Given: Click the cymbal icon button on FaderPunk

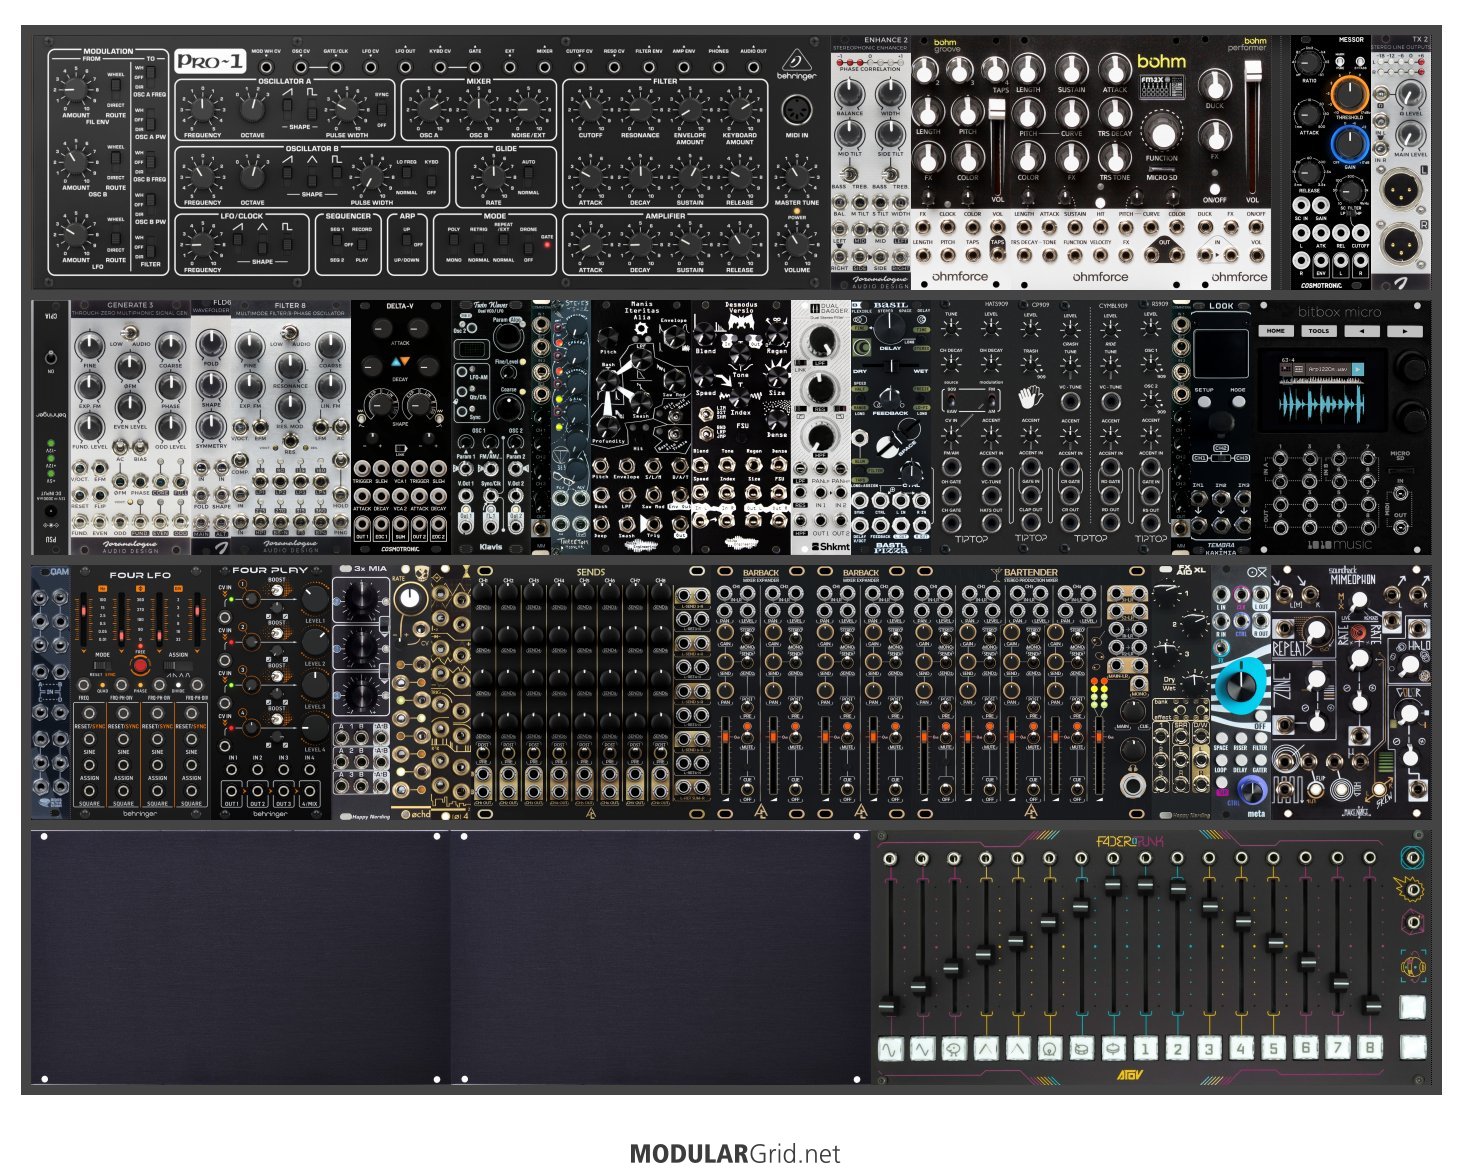Looking at the screenshot, I should click(1114, 1049).
